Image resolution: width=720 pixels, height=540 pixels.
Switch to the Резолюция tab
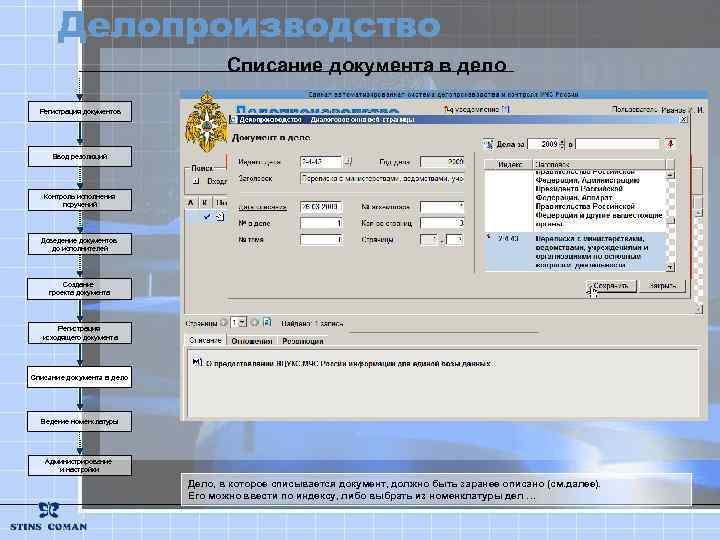(303, 341)
